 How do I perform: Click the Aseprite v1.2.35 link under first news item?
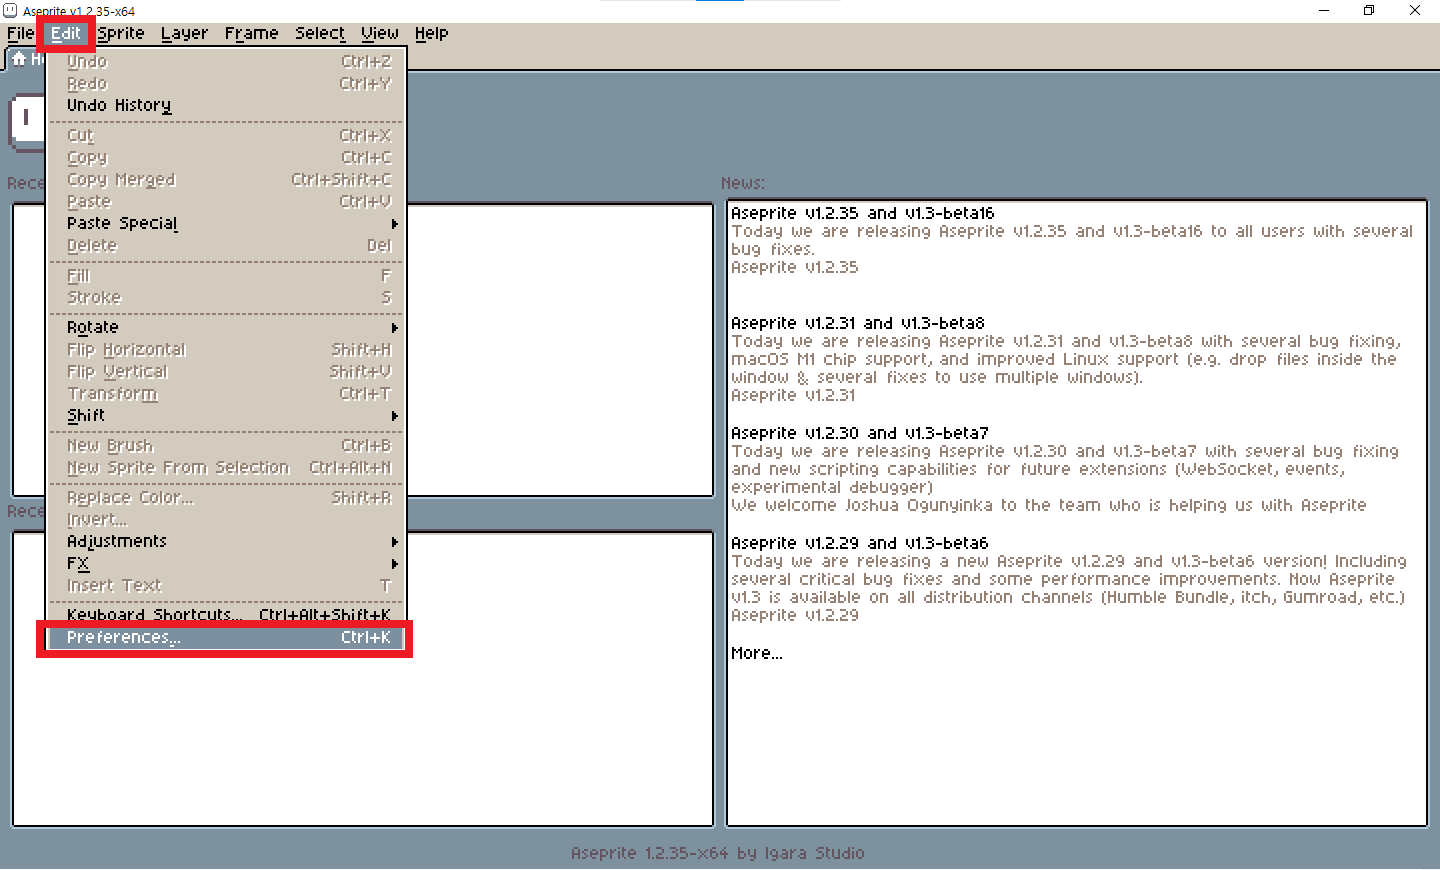pyautogui.click(x=795, y=267)
